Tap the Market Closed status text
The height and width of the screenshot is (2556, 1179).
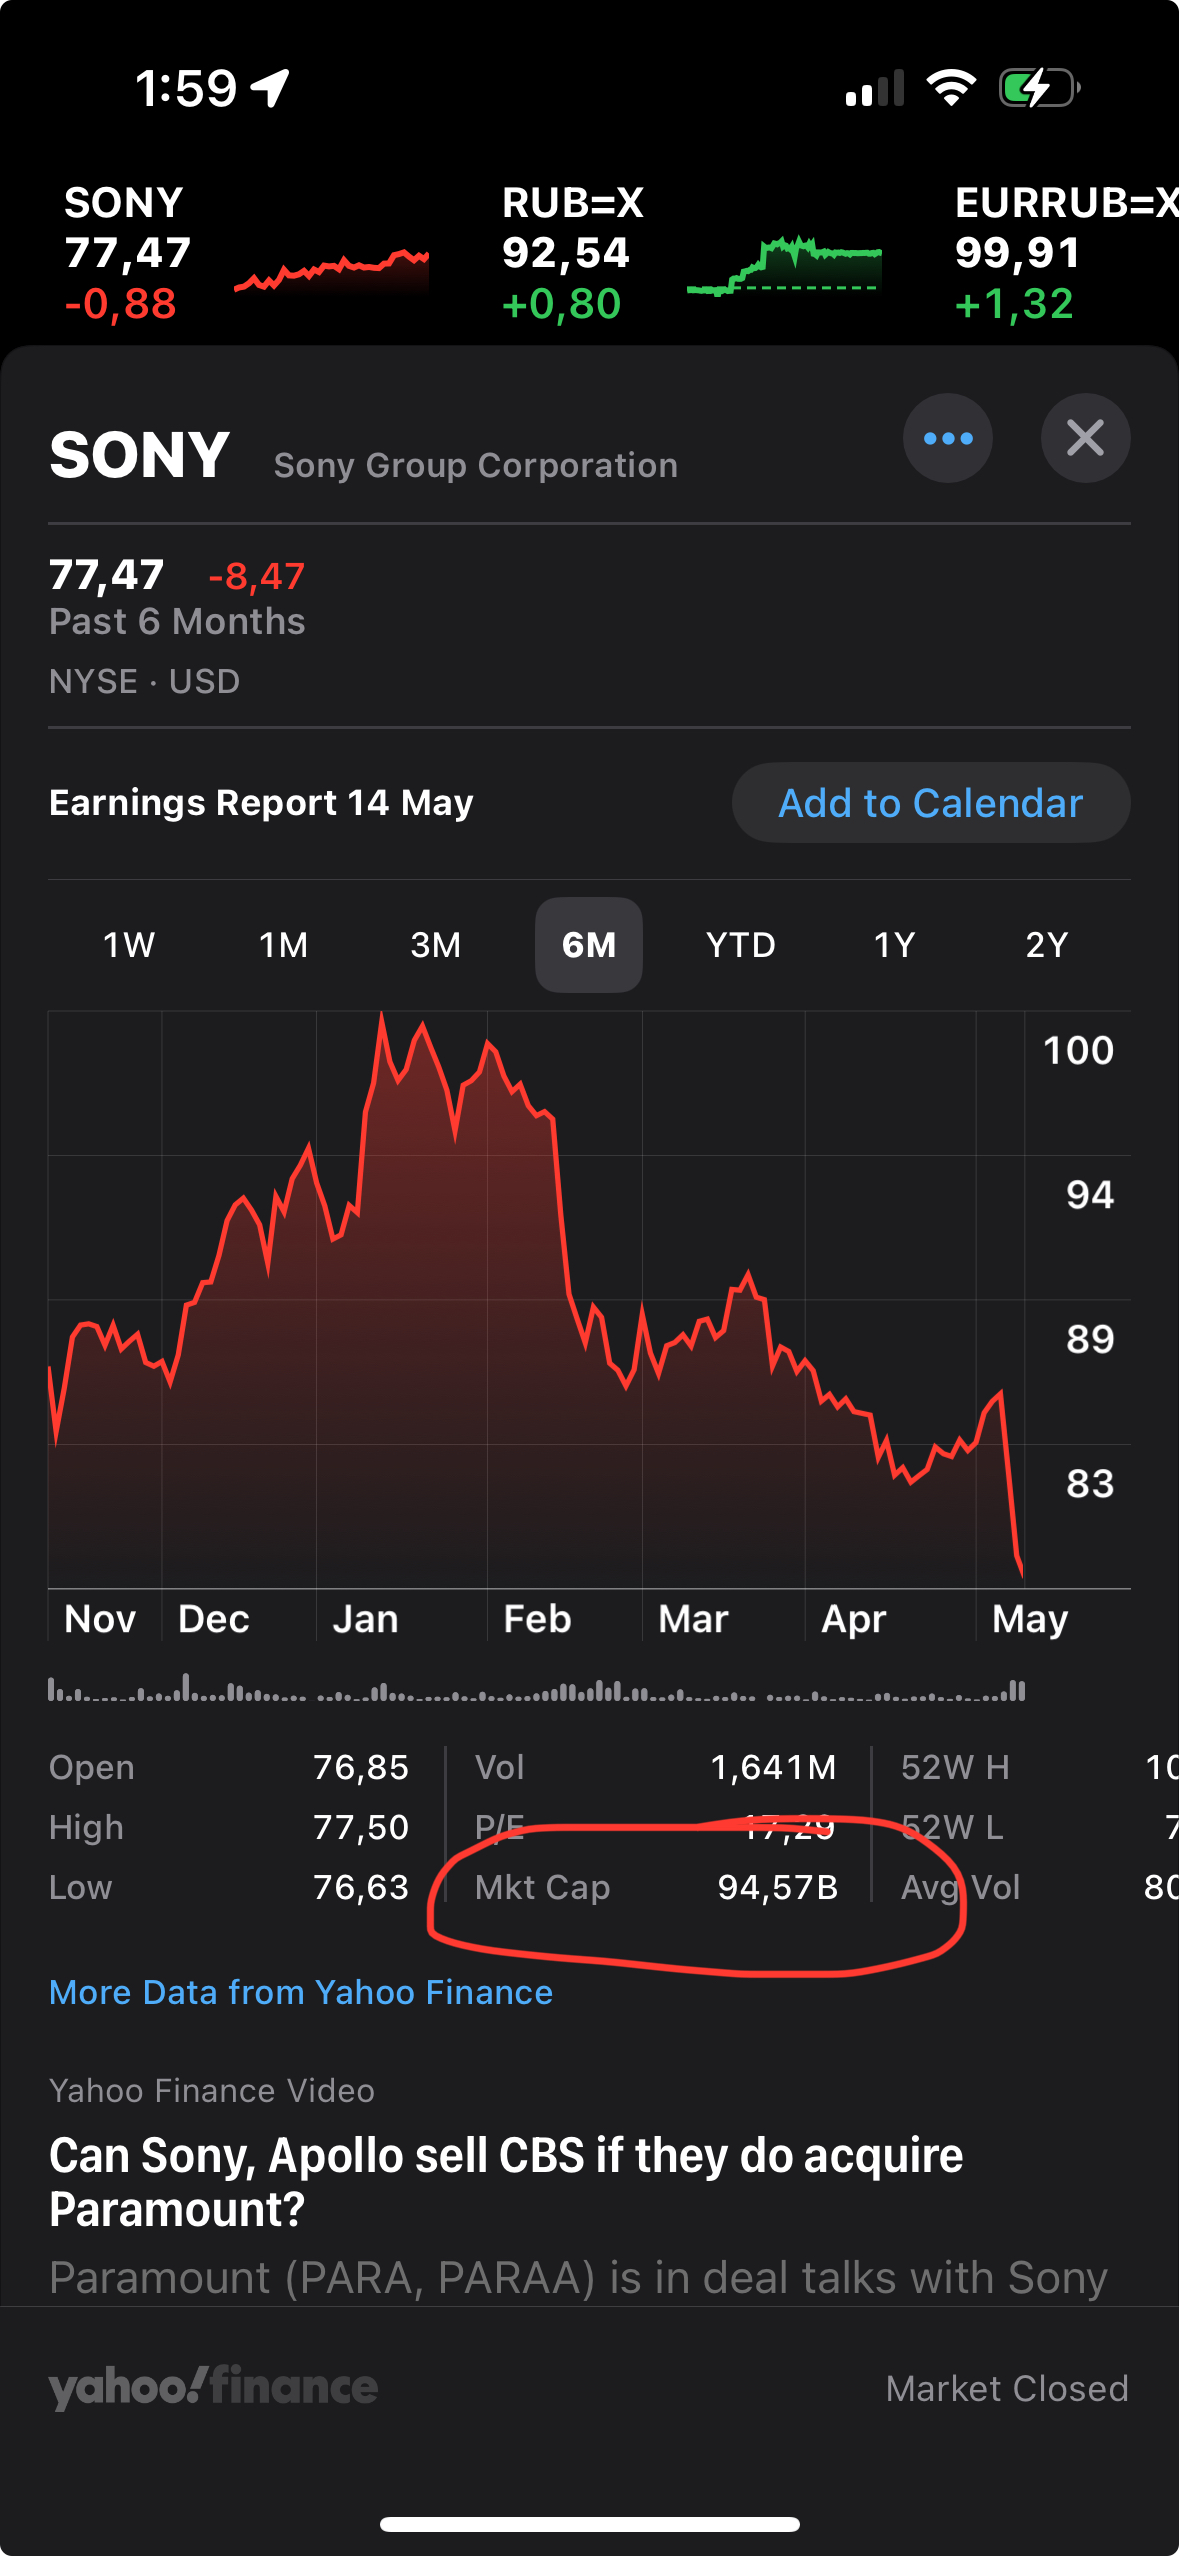point(1007,2388)
